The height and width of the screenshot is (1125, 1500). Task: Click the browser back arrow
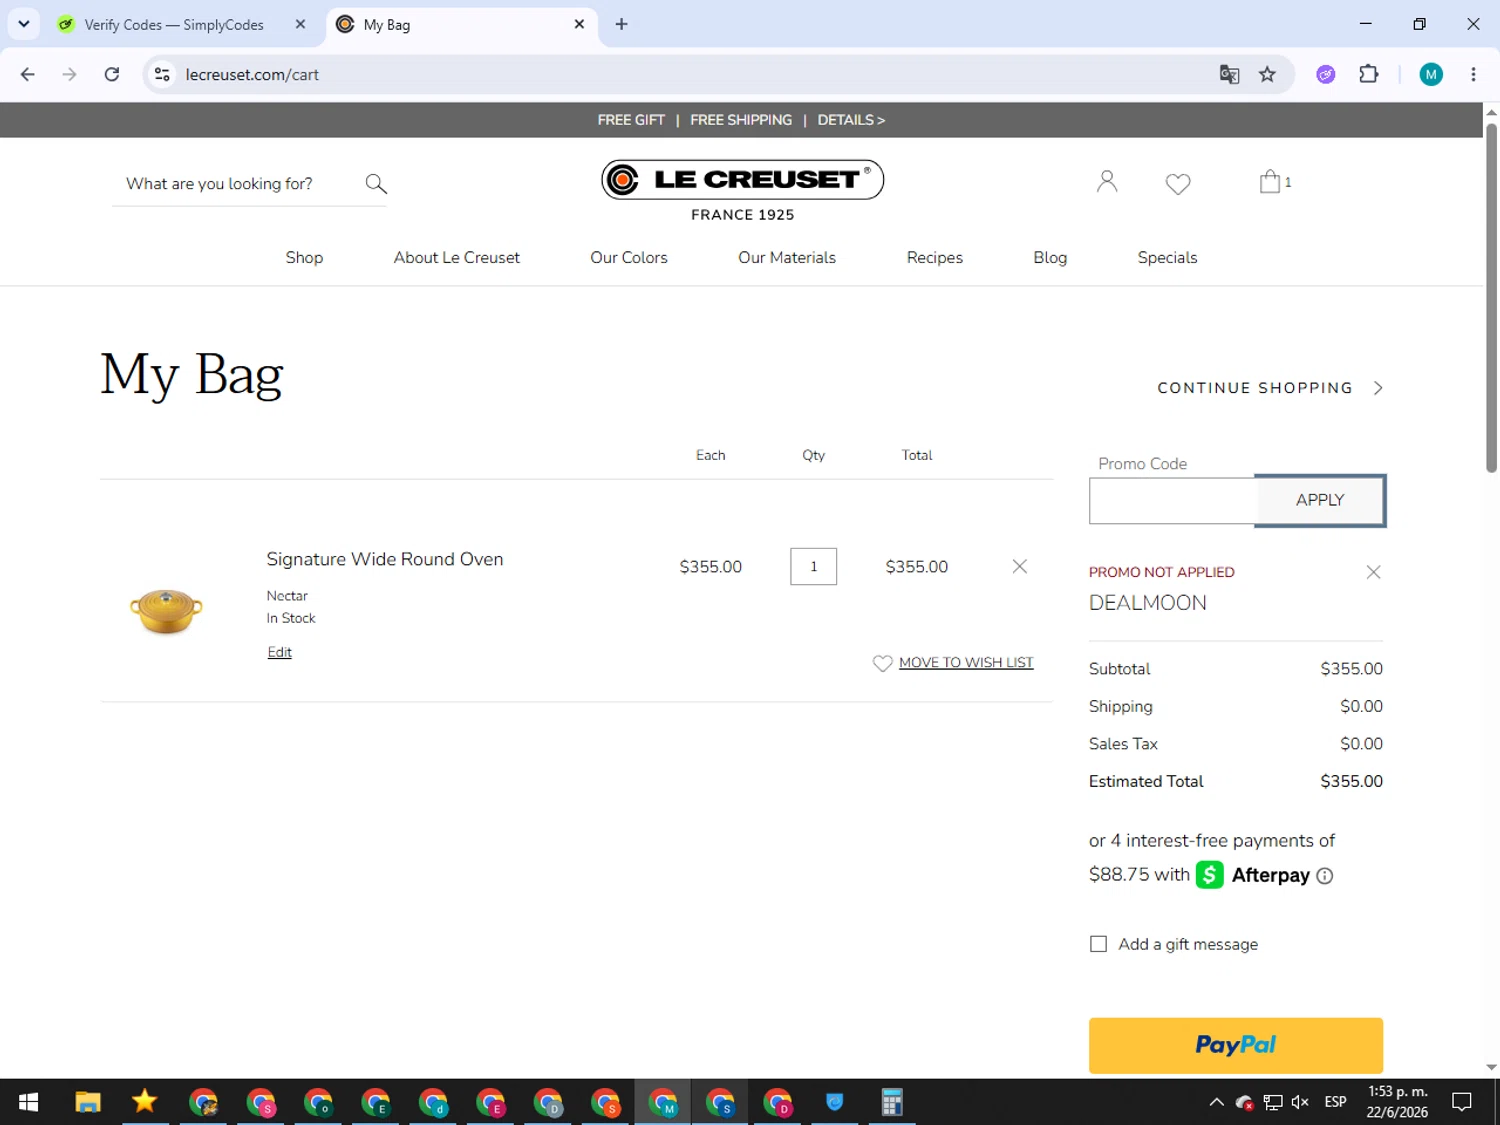tap(28, 74)
